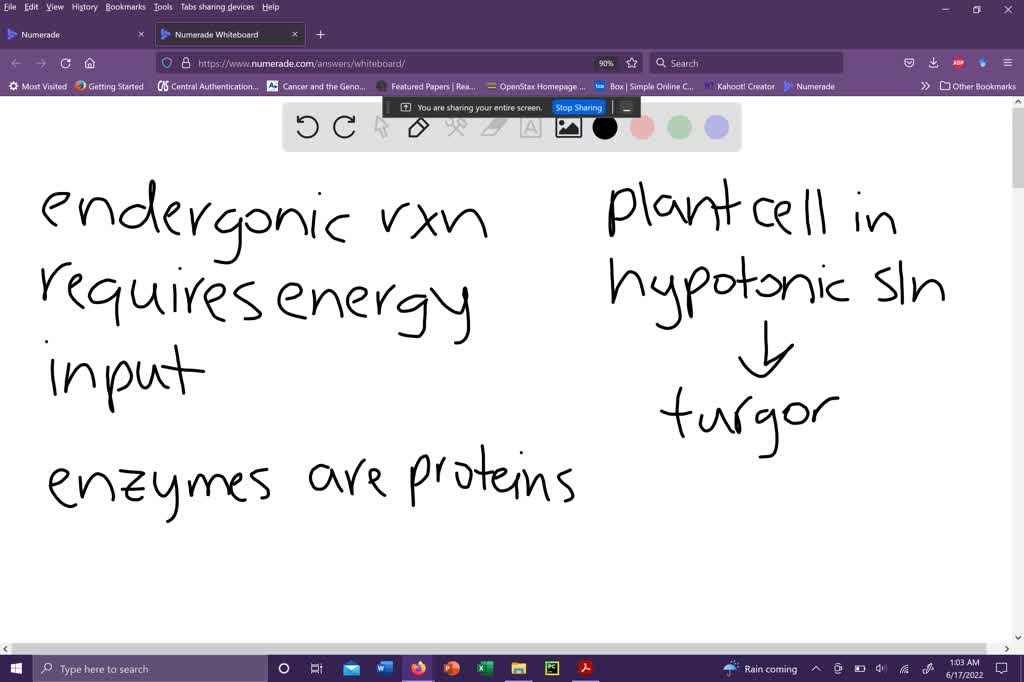Click the whiteboard redo arrow
This screenshot has height=682, width=1024.
click(344, 127)
